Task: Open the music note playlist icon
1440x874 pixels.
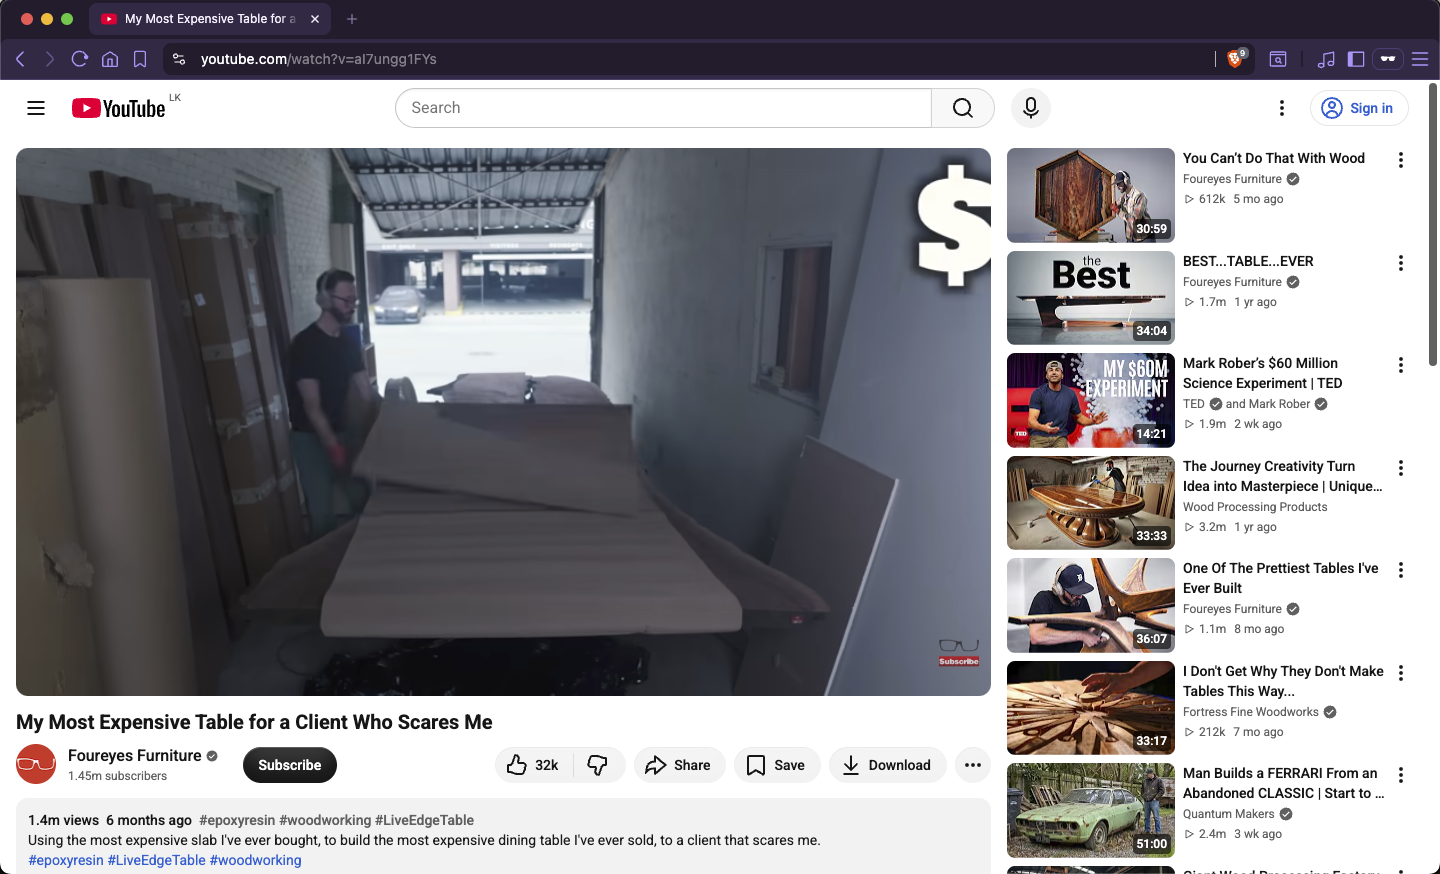Action: 1326,59
